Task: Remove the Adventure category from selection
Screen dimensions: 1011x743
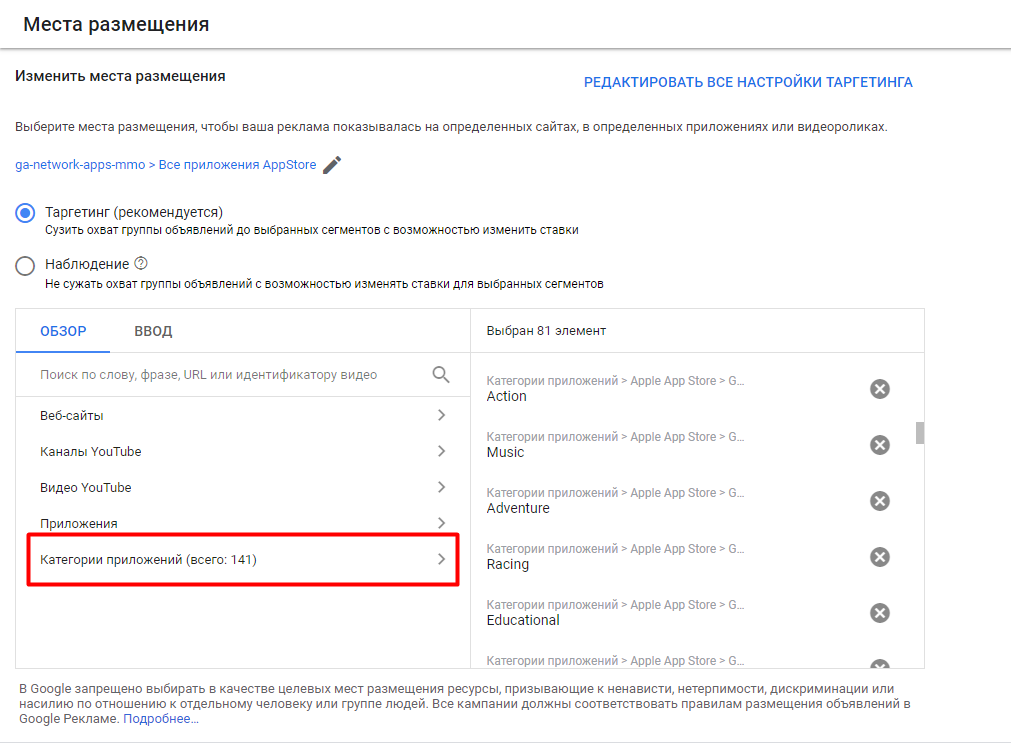Action: [x=880, y=501]
